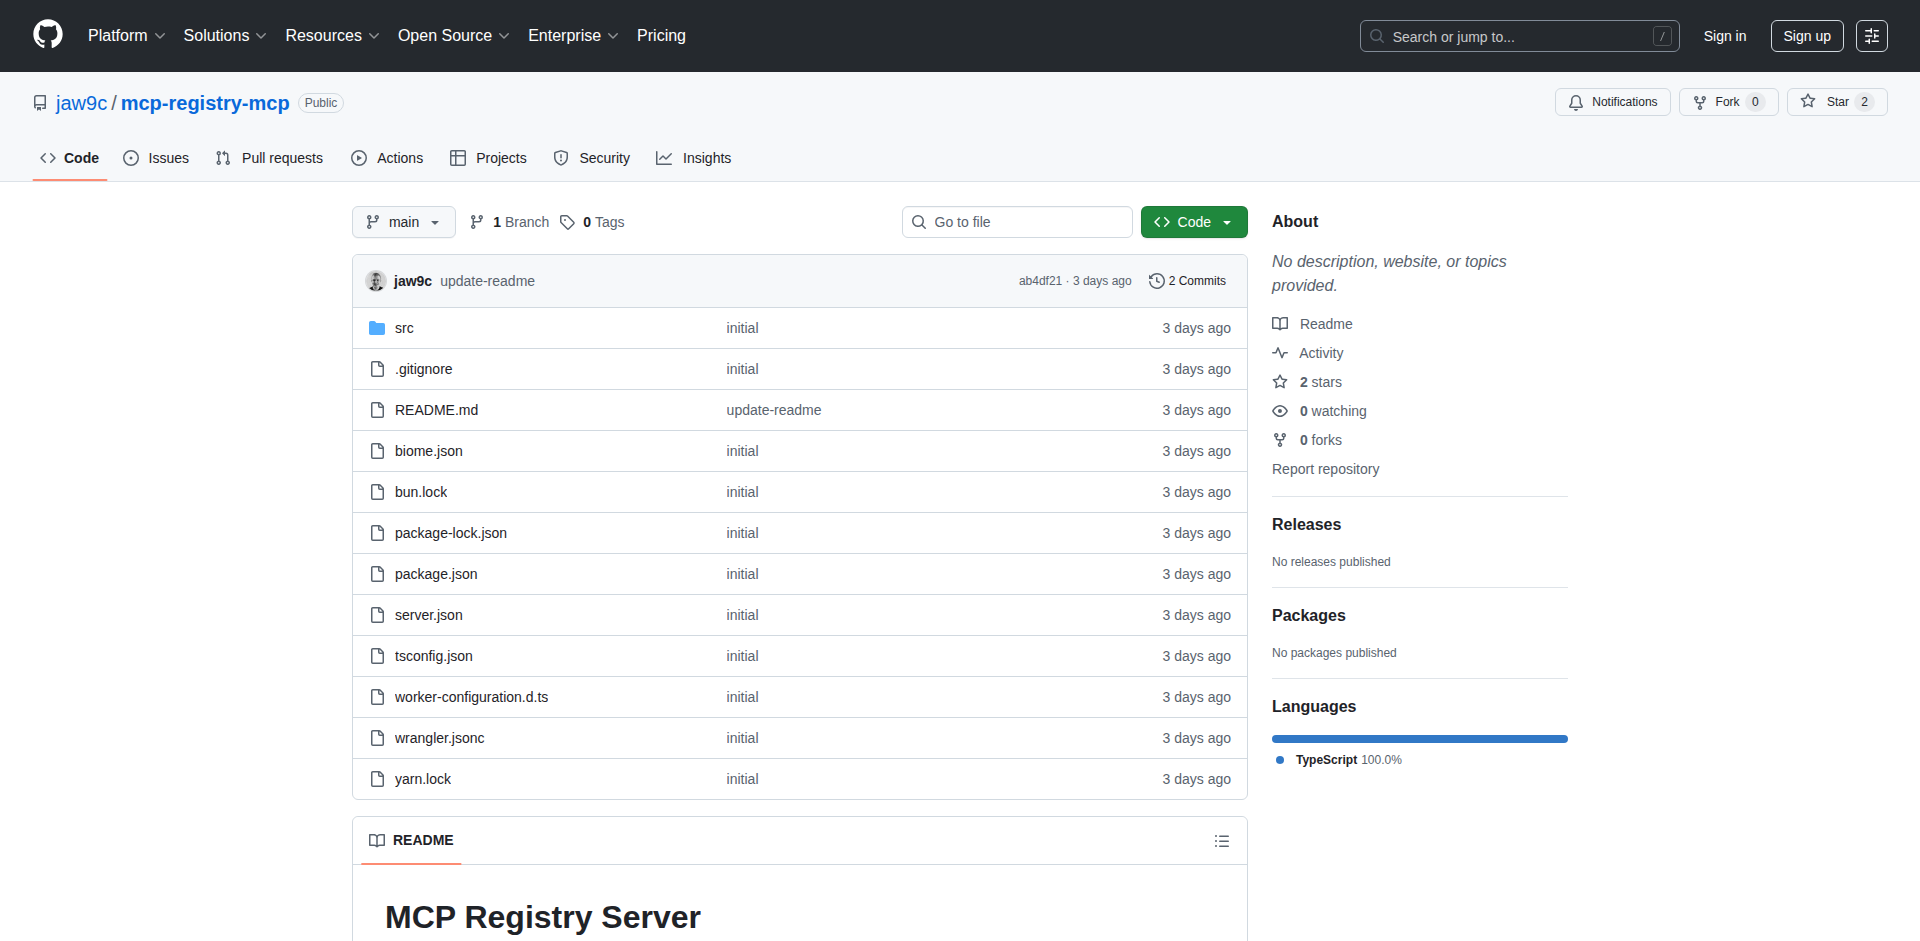
Task: Click the pulse icon beside Activity
Action: click(x=1280, y=353)
